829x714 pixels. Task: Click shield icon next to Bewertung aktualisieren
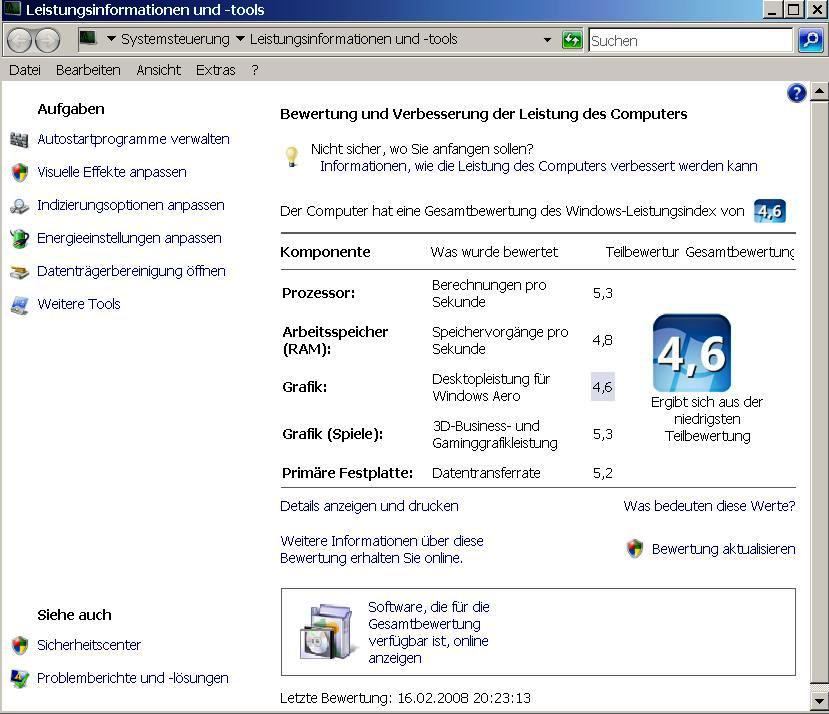pos(635,548)
